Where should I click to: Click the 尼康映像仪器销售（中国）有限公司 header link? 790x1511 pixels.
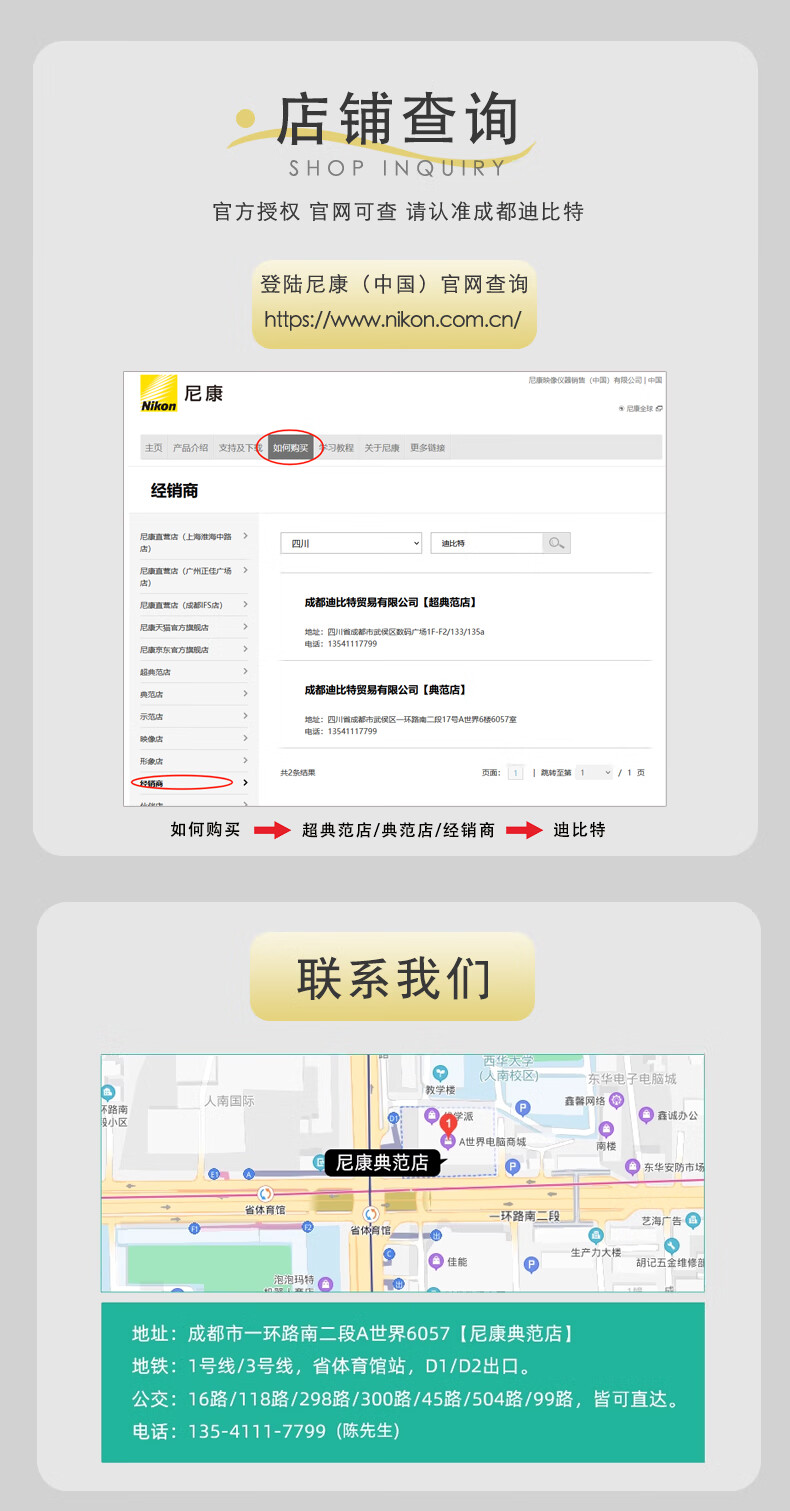585,380
